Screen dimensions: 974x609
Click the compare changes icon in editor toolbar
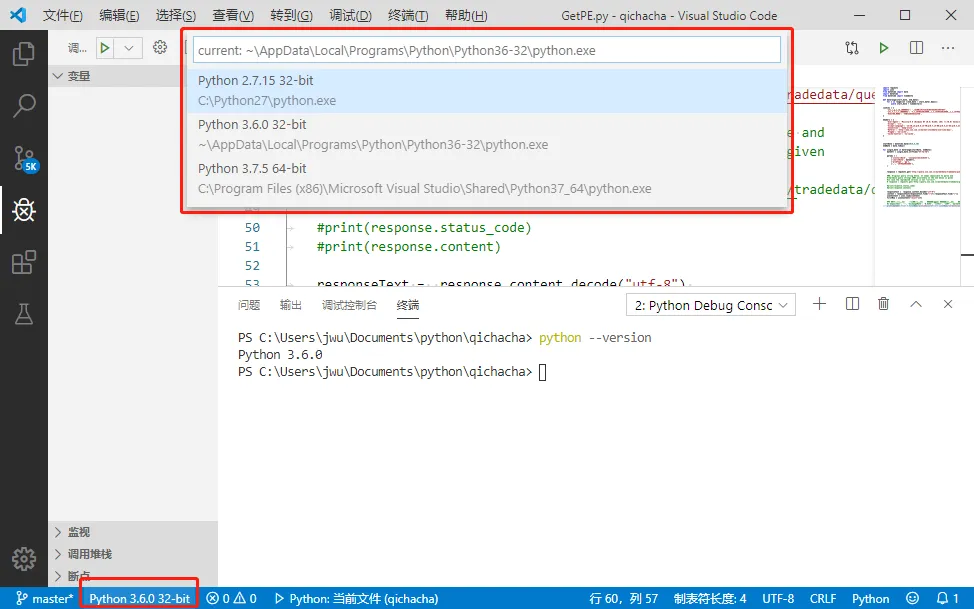click(852, 48)
